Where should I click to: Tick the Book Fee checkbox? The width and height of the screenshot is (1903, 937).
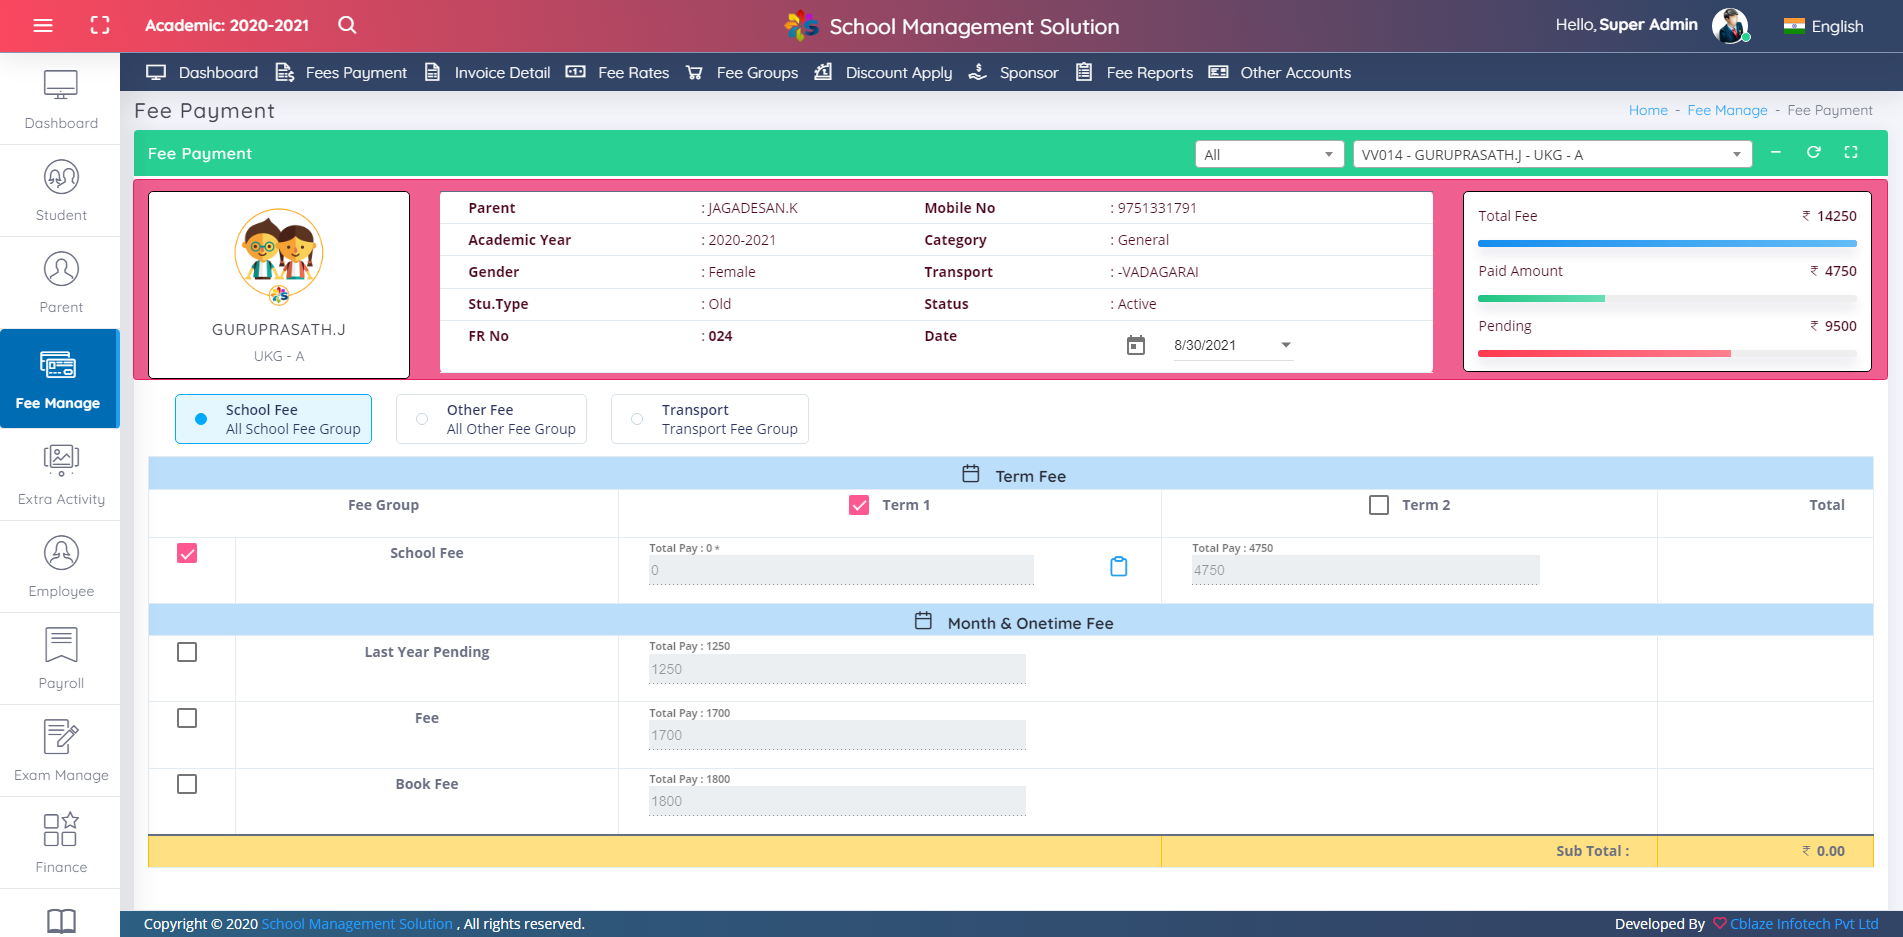coord(187,784)
